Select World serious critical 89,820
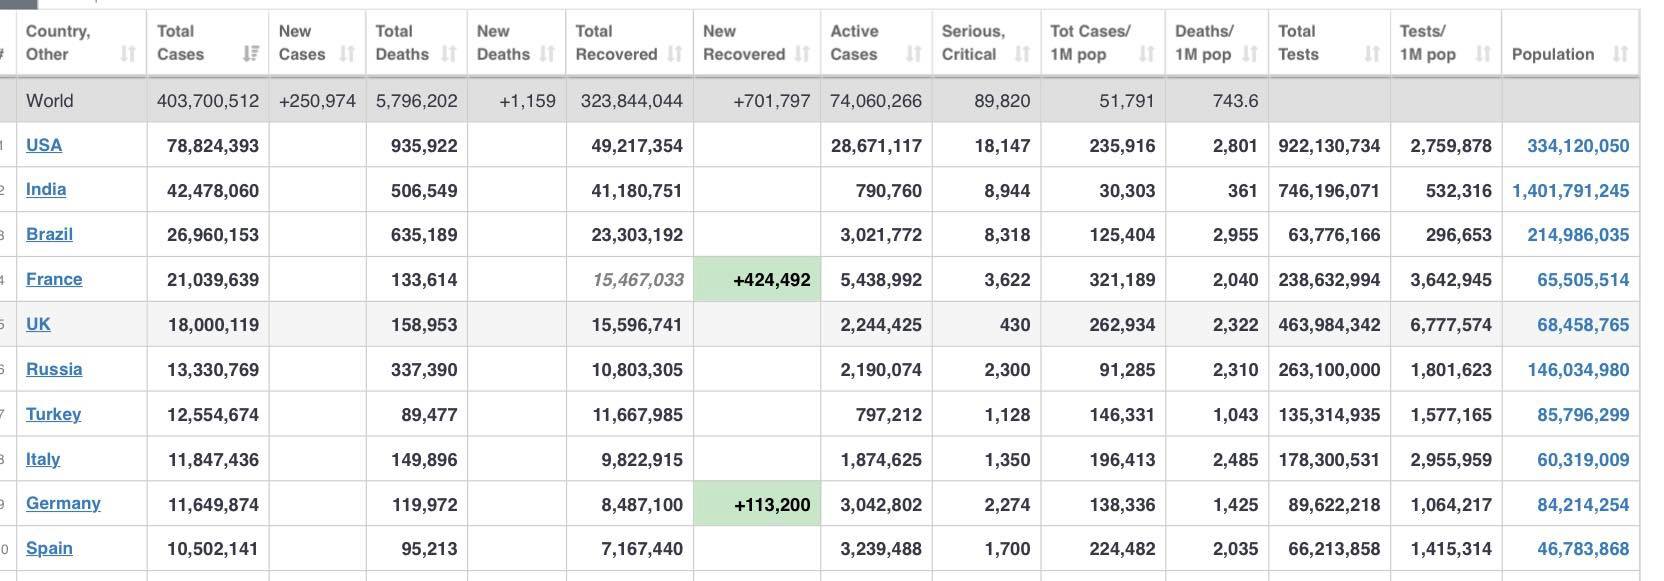This screenshot has height=581, width=1664. click(1001, 101)
